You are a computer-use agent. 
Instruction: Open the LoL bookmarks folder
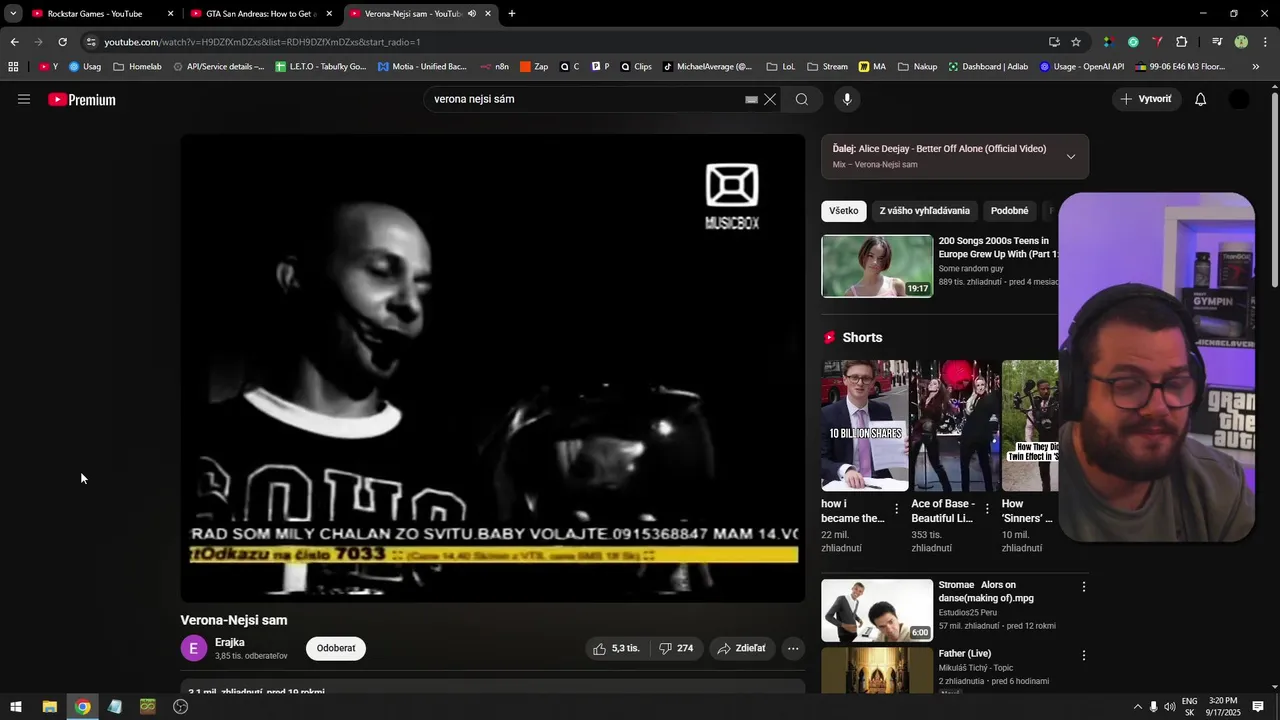click(x=780, y=67)
